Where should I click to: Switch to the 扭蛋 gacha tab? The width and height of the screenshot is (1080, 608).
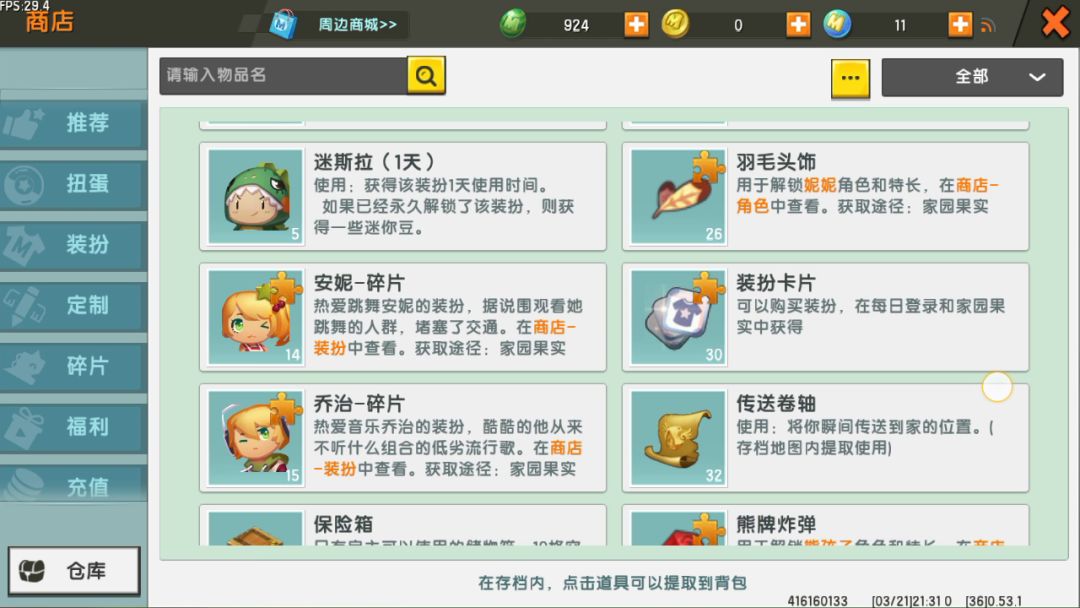click(73, 184)
